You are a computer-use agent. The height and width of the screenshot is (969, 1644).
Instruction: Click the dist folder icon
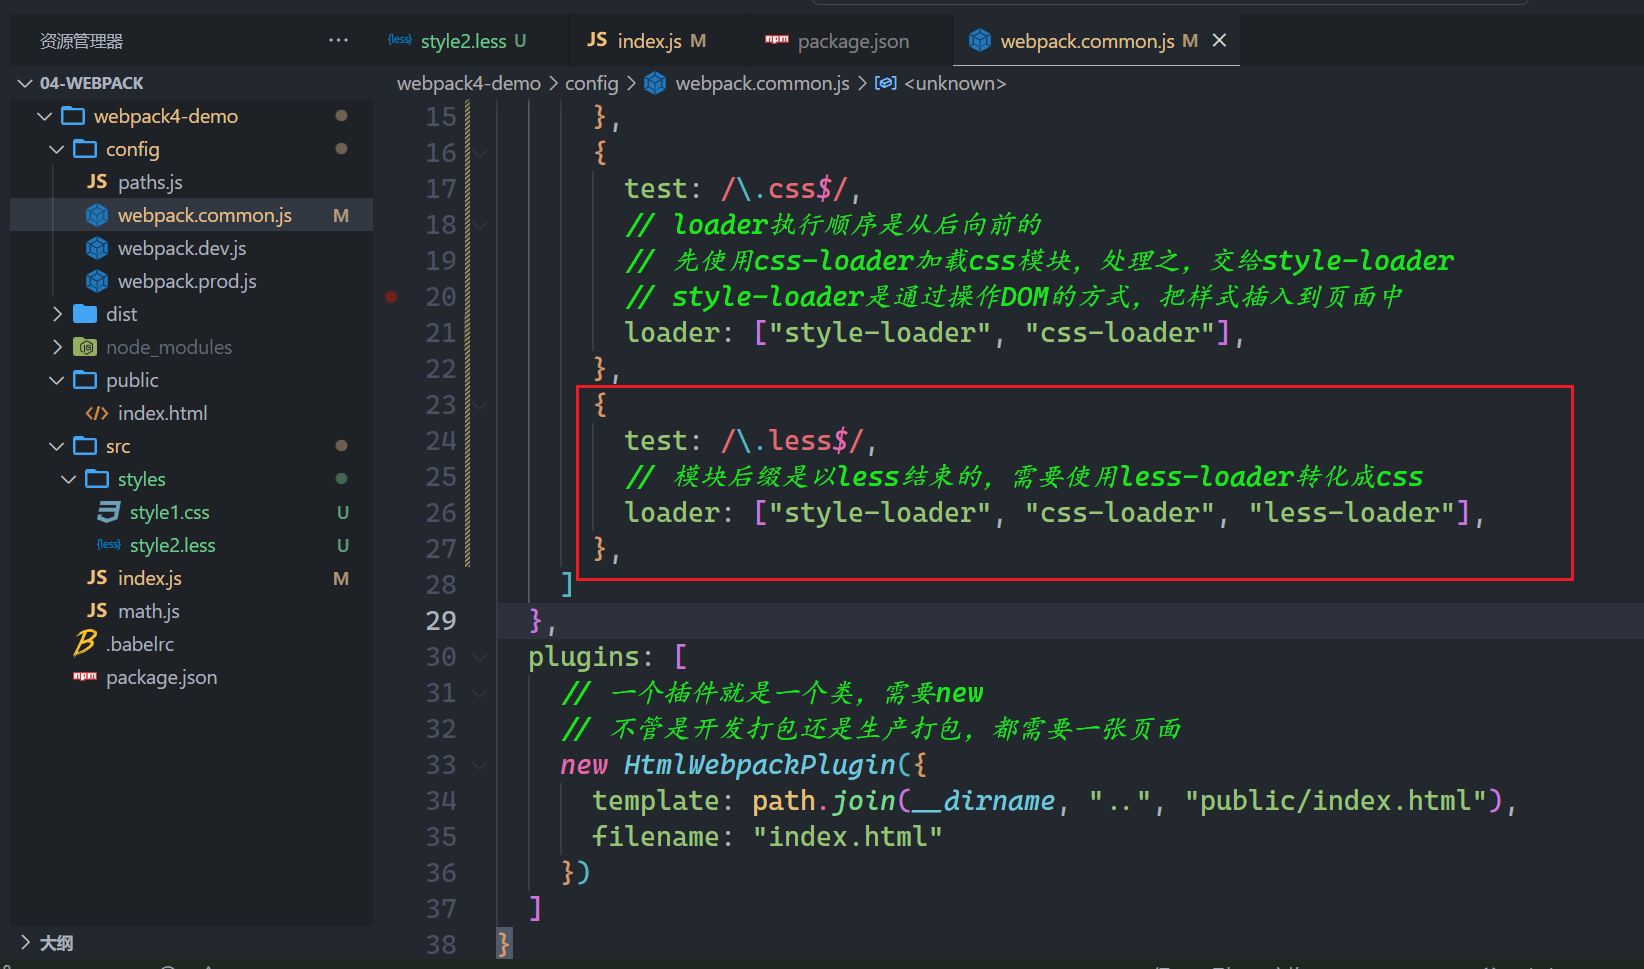point(85,314)
